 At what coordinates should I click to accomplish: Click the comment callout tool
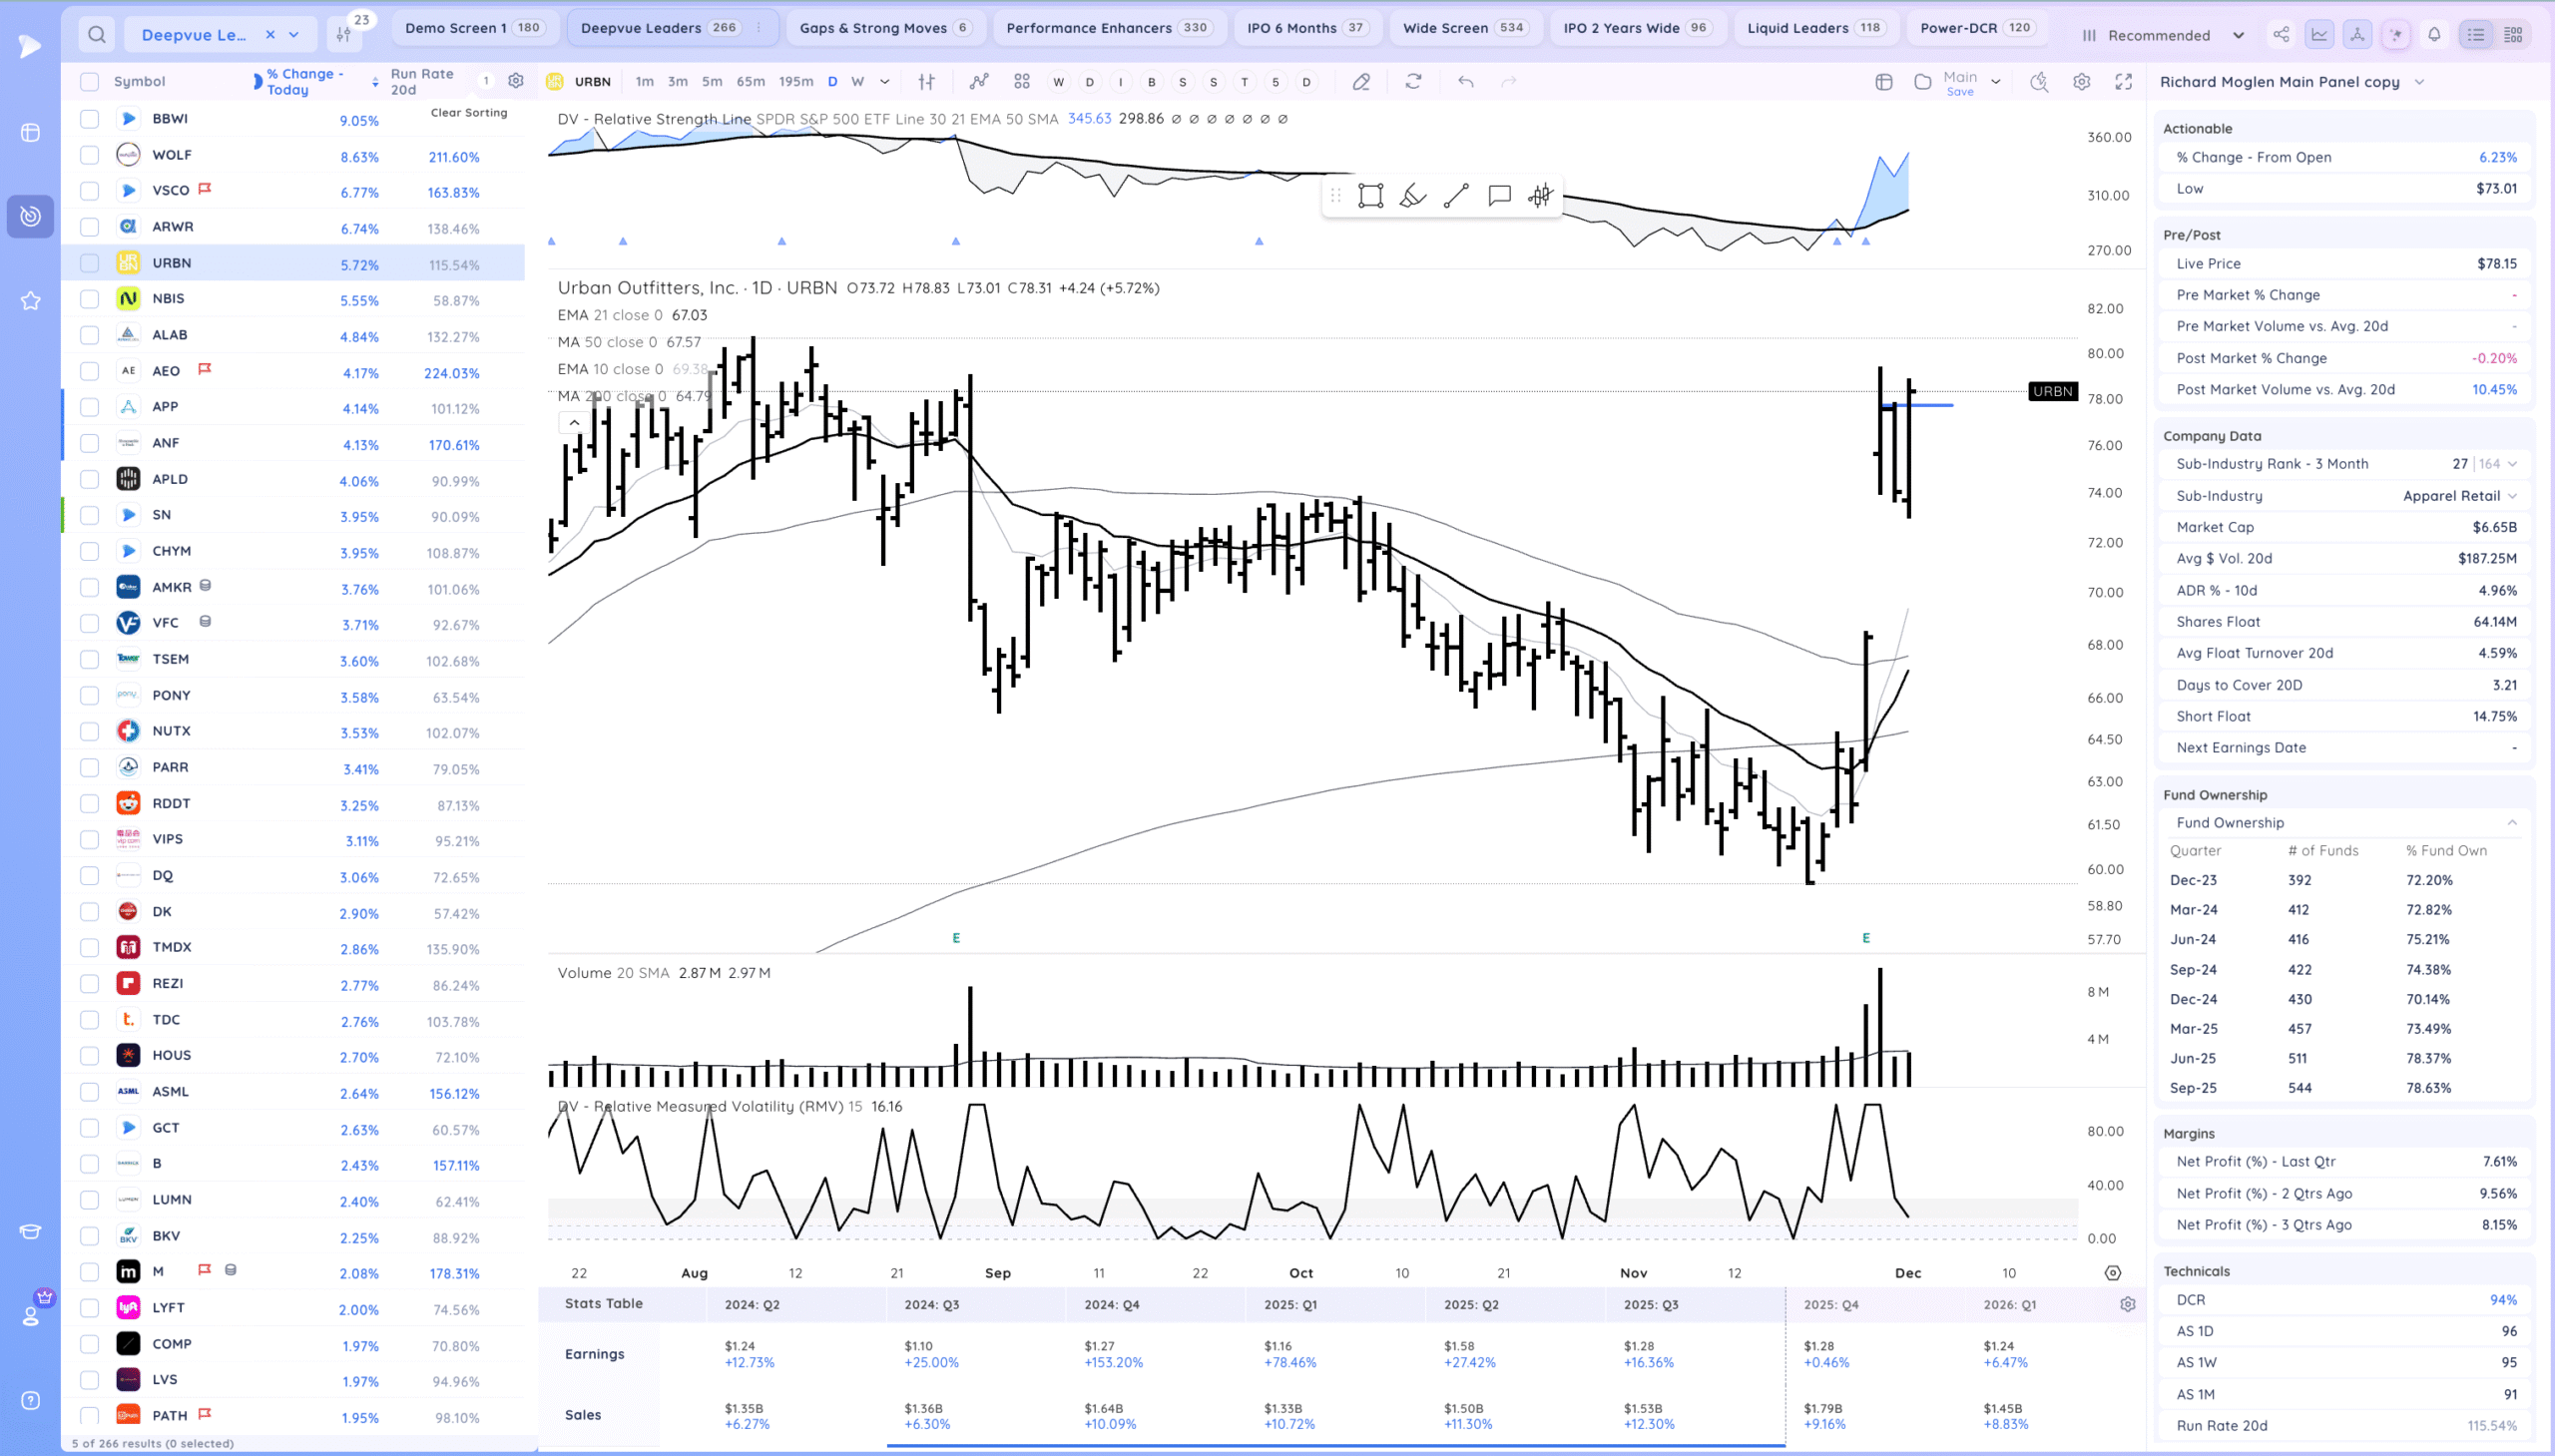click(x=1498, y=196)
